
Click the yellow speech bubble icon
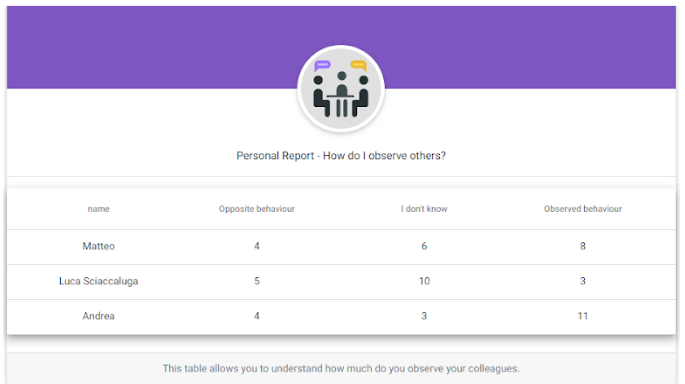359,66
